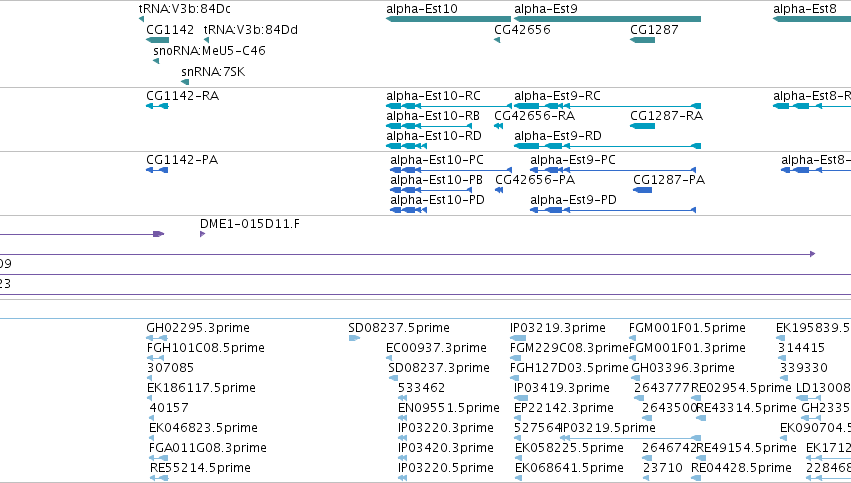The image size is (851, 483).
Task: Select tRNA:V3b:84Dc gene label
Action: pos(185,9)
